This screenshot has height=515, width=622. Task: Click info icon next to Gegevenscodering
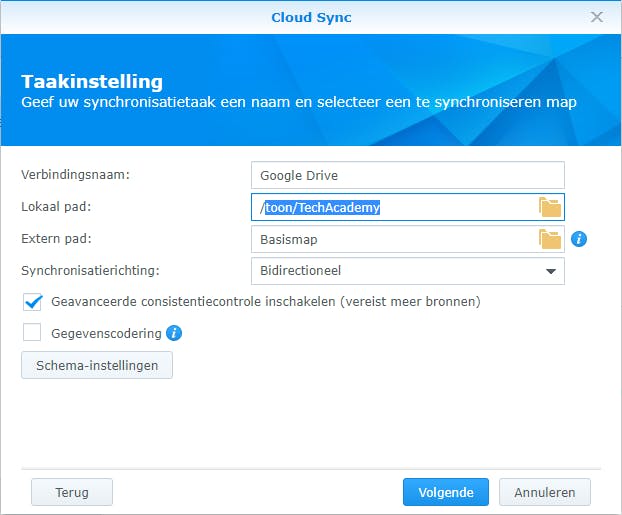click(174, 333)
